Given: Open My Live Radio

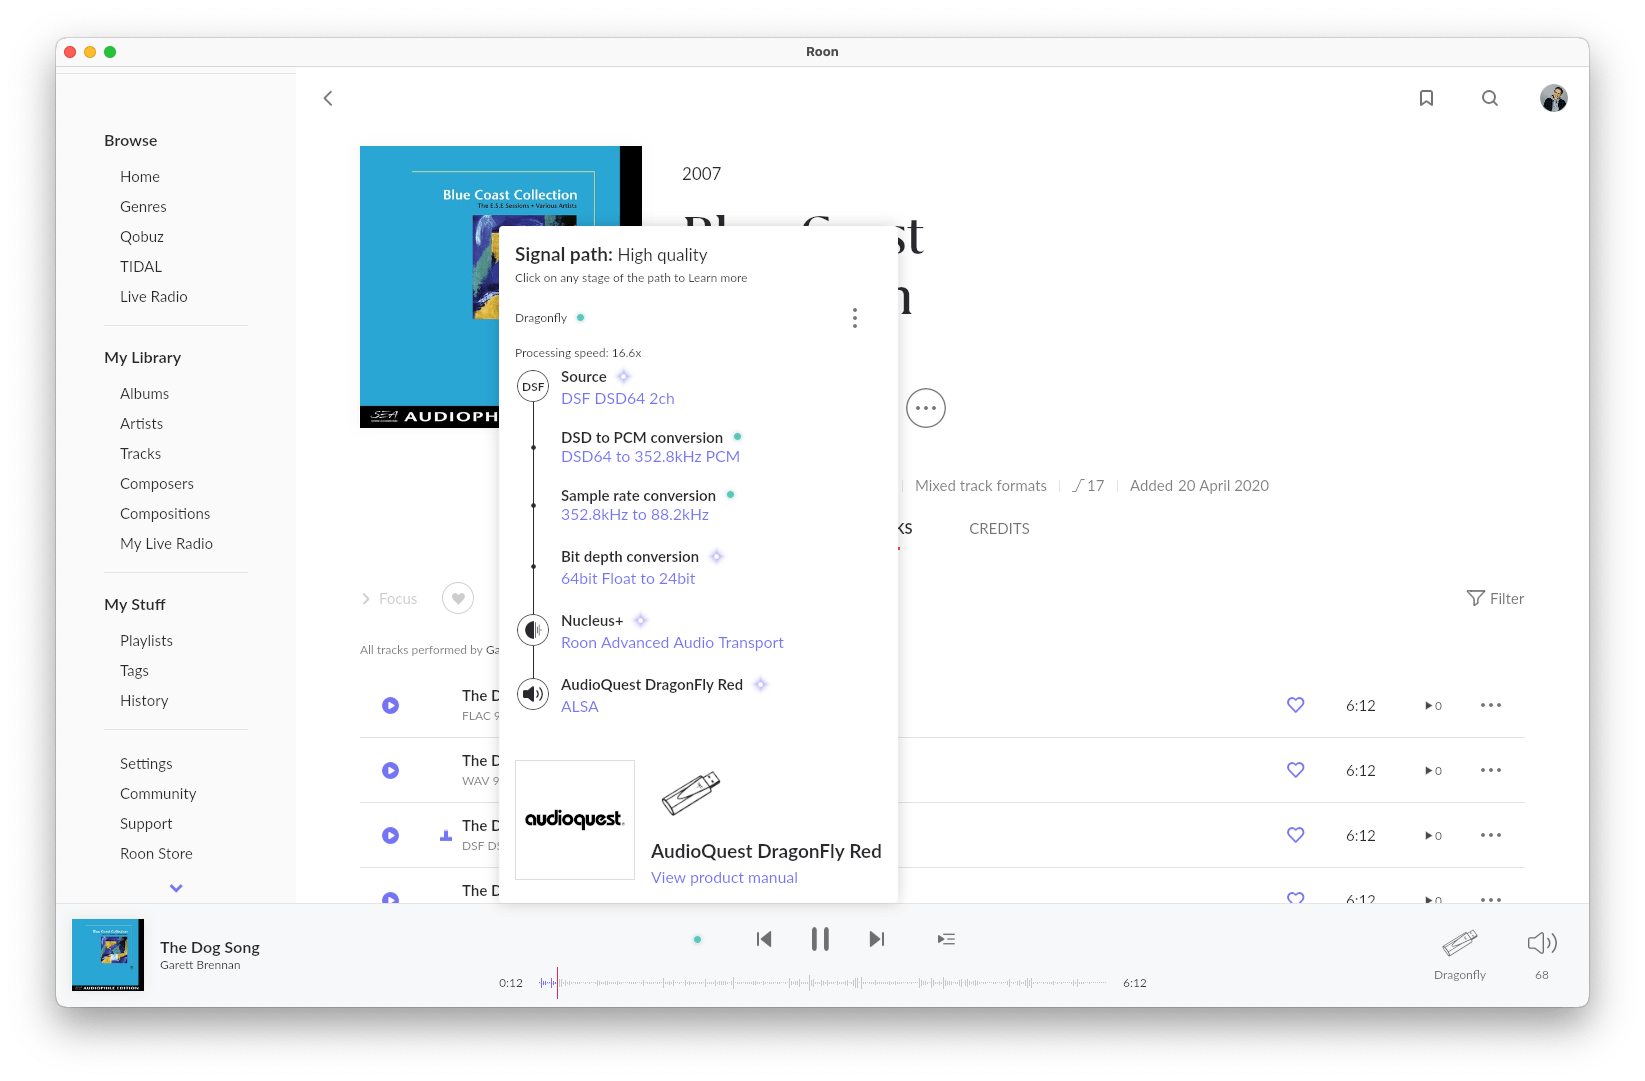Looking at the screenshot, I should click(x=167, y=544).
